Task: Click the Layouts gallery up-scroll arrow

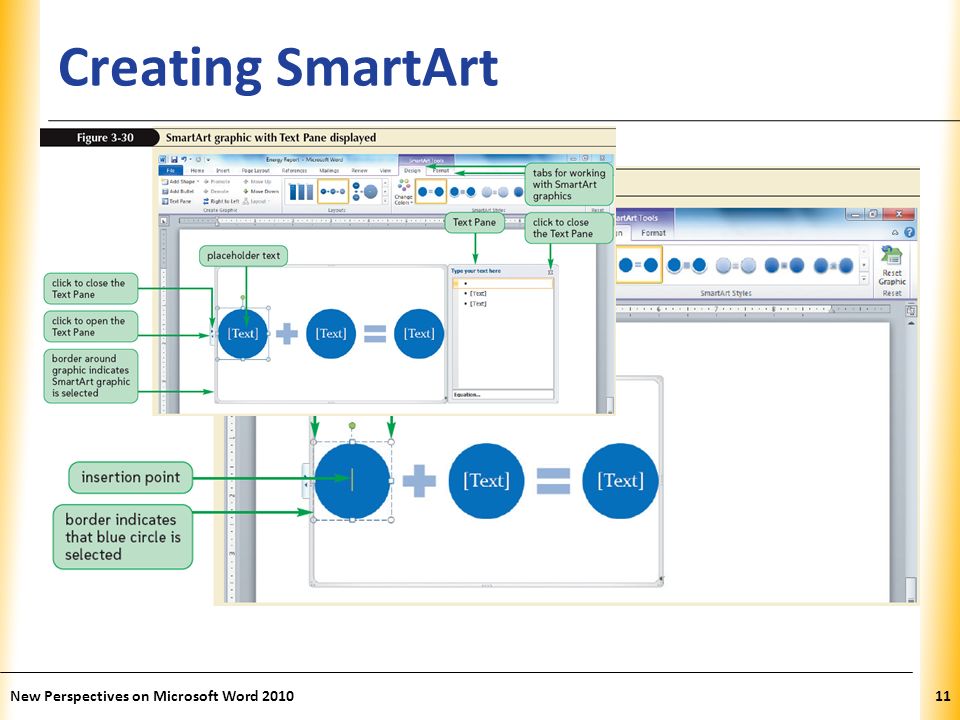Action: point(385,182)
